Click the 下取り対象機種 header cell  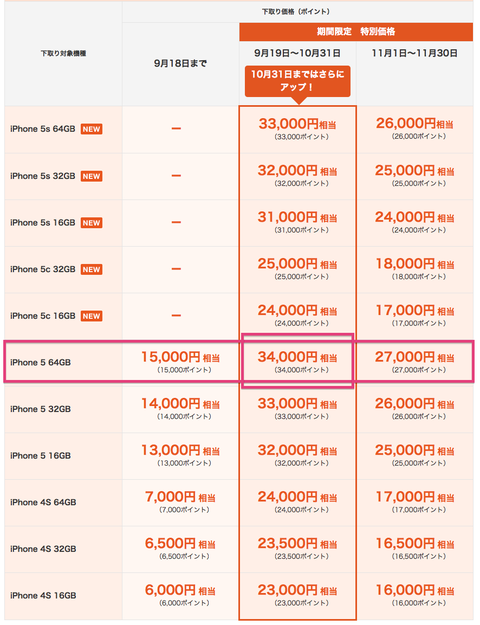[63, 53]
